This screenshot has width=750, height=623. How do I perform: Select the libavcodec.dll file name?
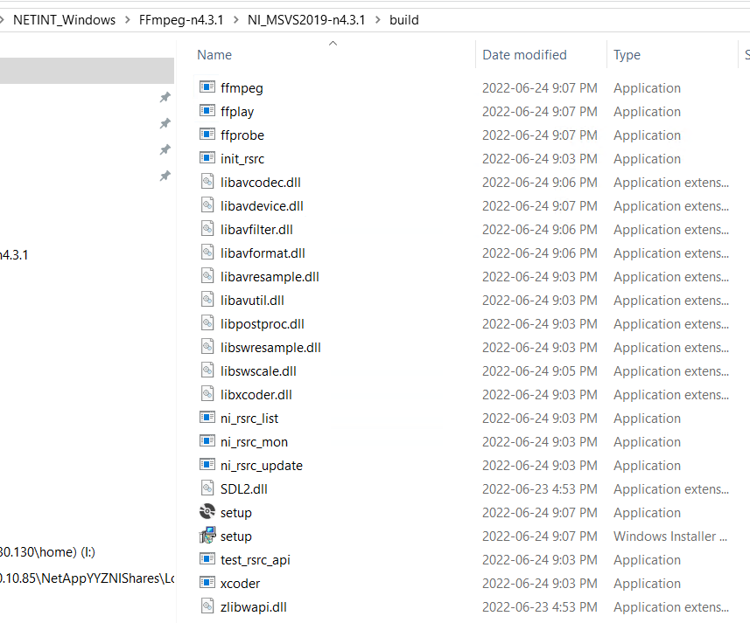[260, 182]
